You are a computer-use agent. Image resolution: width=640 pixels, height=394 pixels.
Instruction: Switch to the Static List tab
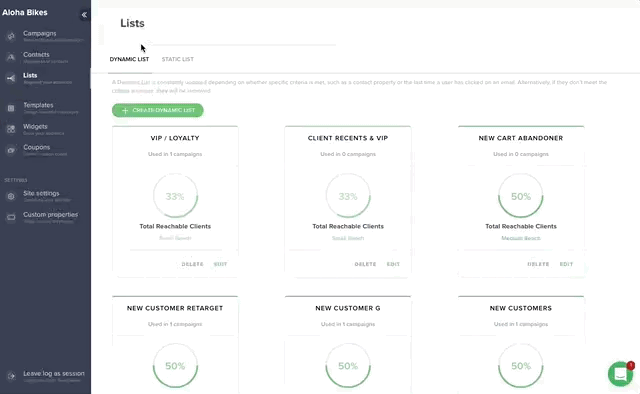178,59
